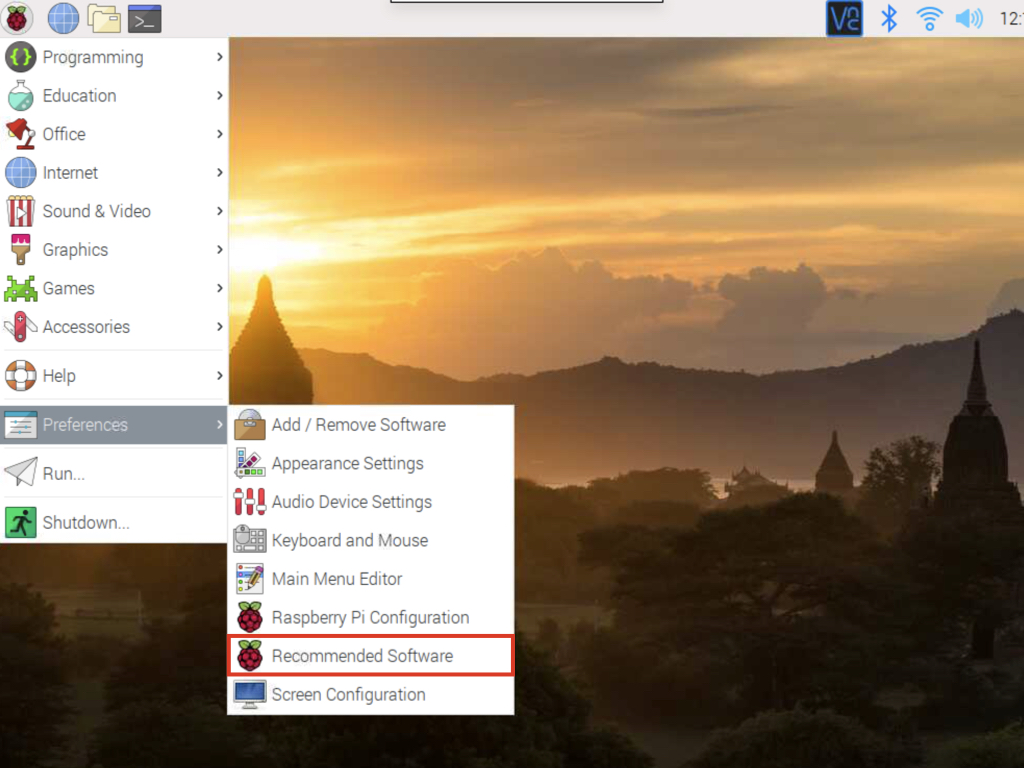Click the Sound & Video popcorn icon
This screenshot has width=1024, height=768.
[x=20, y=211]
